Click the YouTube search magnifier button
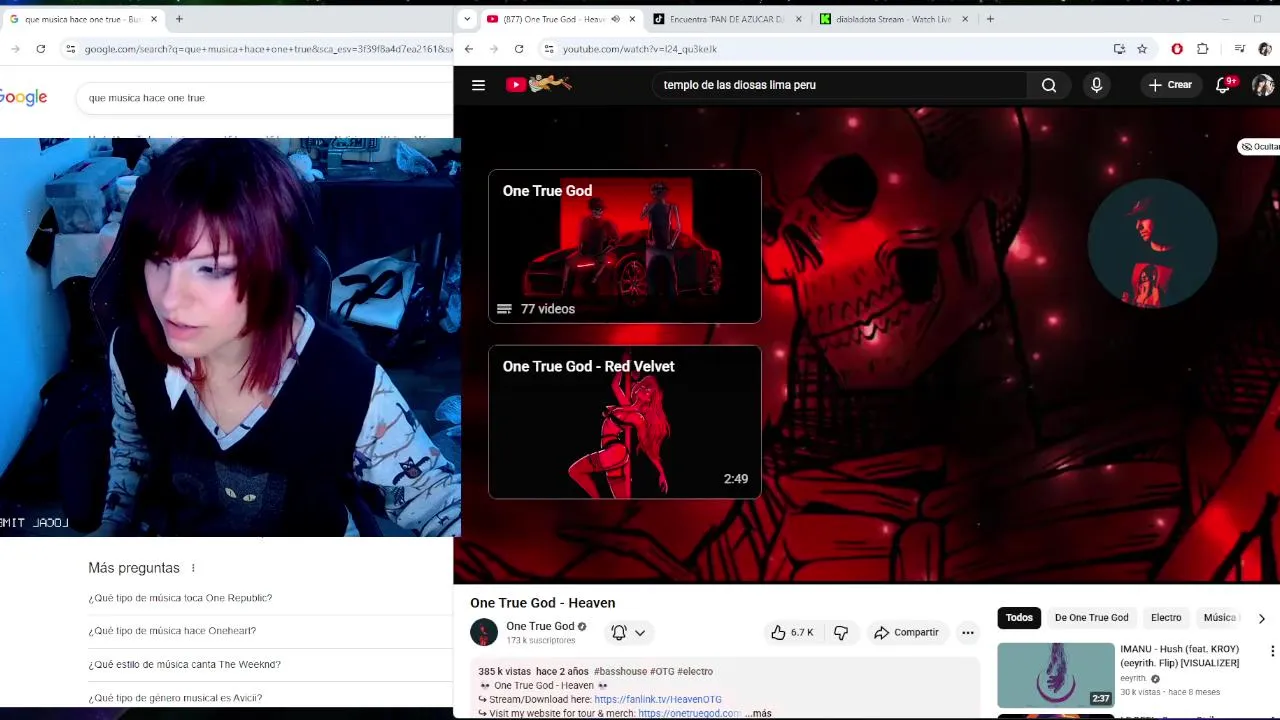Screen dimensions: 1280x720 [1049, 85]
